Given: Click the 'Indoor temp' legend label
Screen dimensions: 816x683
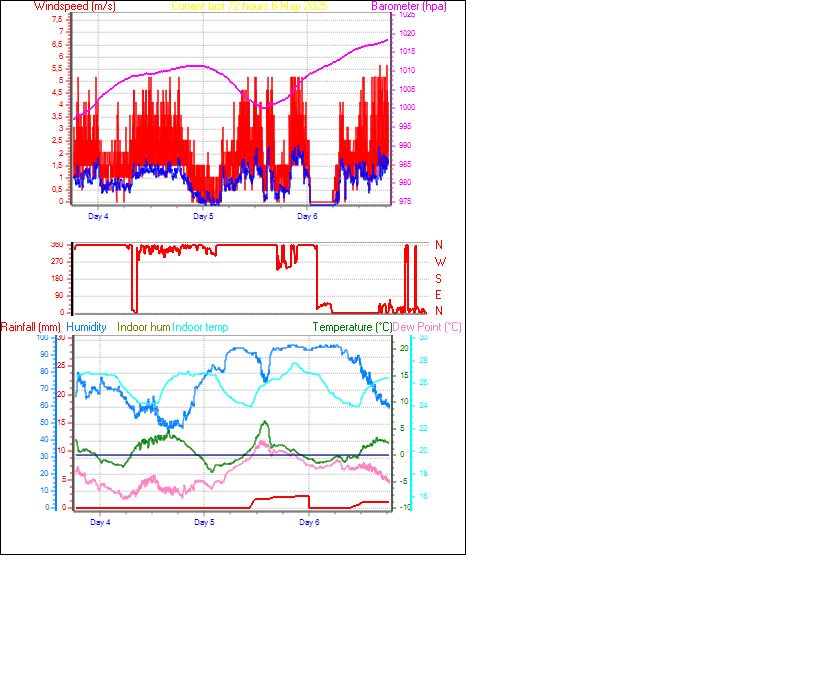Looking at the screenshot, I should tap(200, 327).
